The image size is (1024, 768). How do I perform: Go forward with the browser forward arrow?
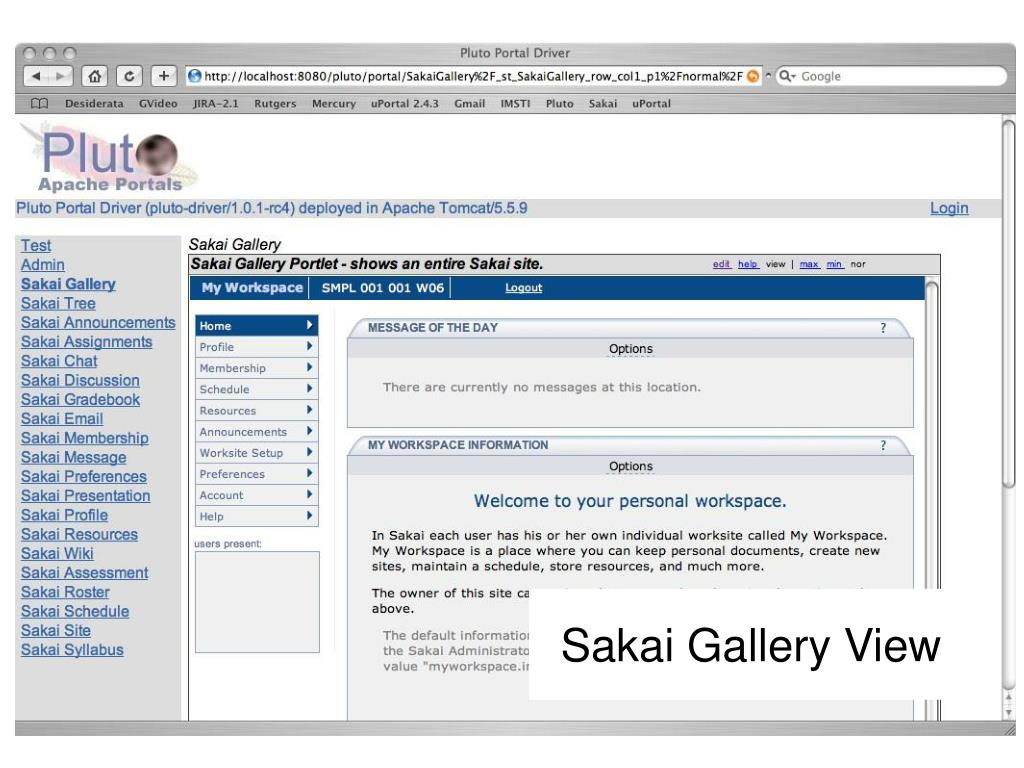click(x=61, y=76)
